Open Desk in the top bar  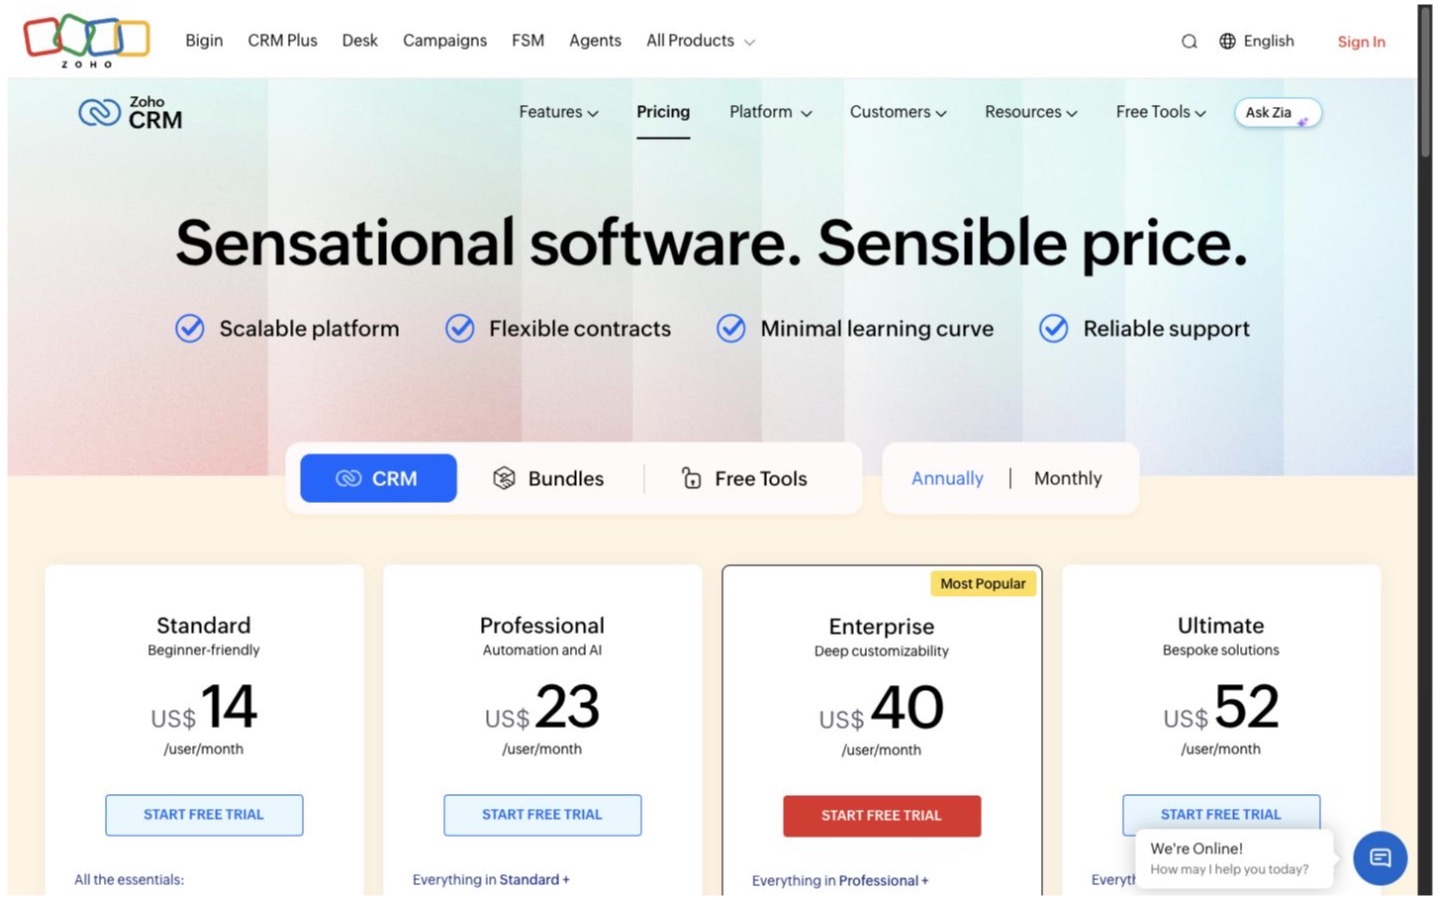(360, 41)
